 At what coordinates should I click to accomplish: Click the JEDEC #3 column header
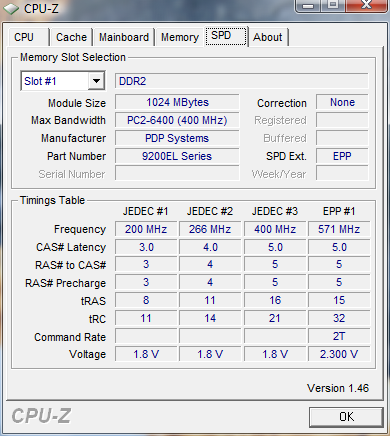(275, 211)
